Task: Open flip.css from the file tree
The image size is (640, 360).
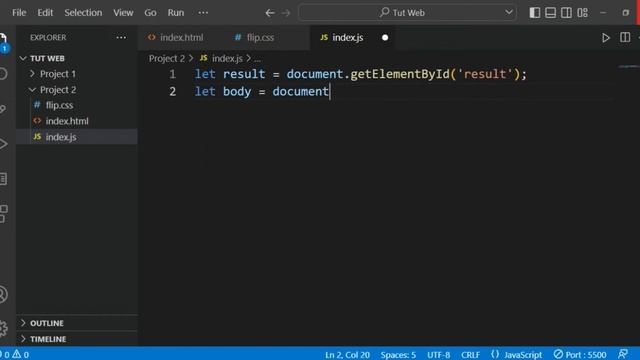Action: click(x=77, y=105)
